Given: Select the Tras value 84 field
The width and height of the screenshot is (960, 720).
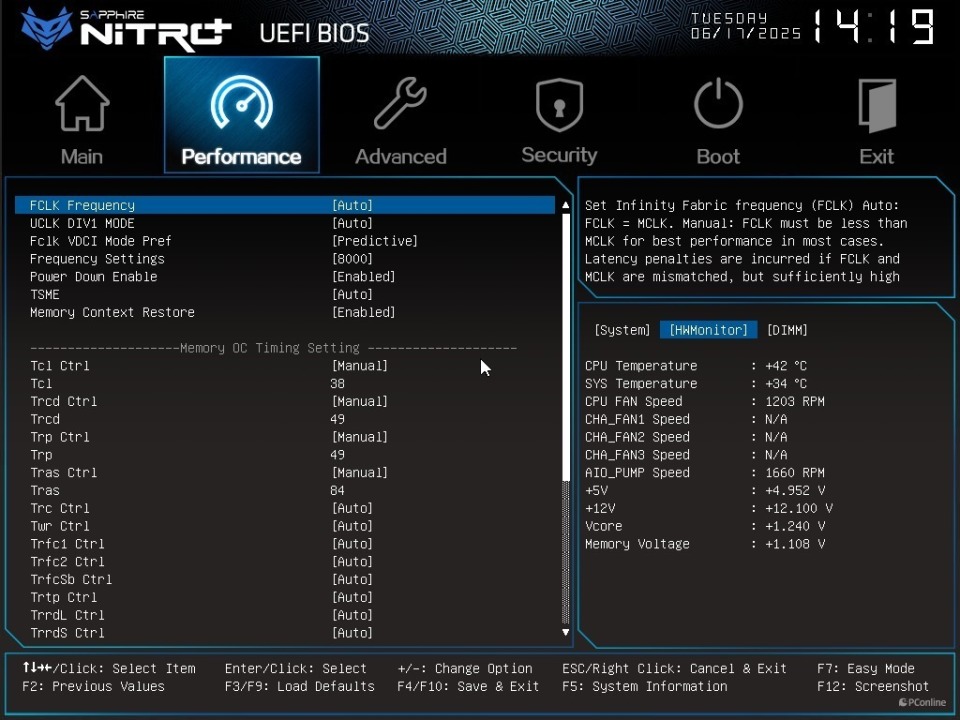Looking at the screenshot, I should tap(338, 491).
